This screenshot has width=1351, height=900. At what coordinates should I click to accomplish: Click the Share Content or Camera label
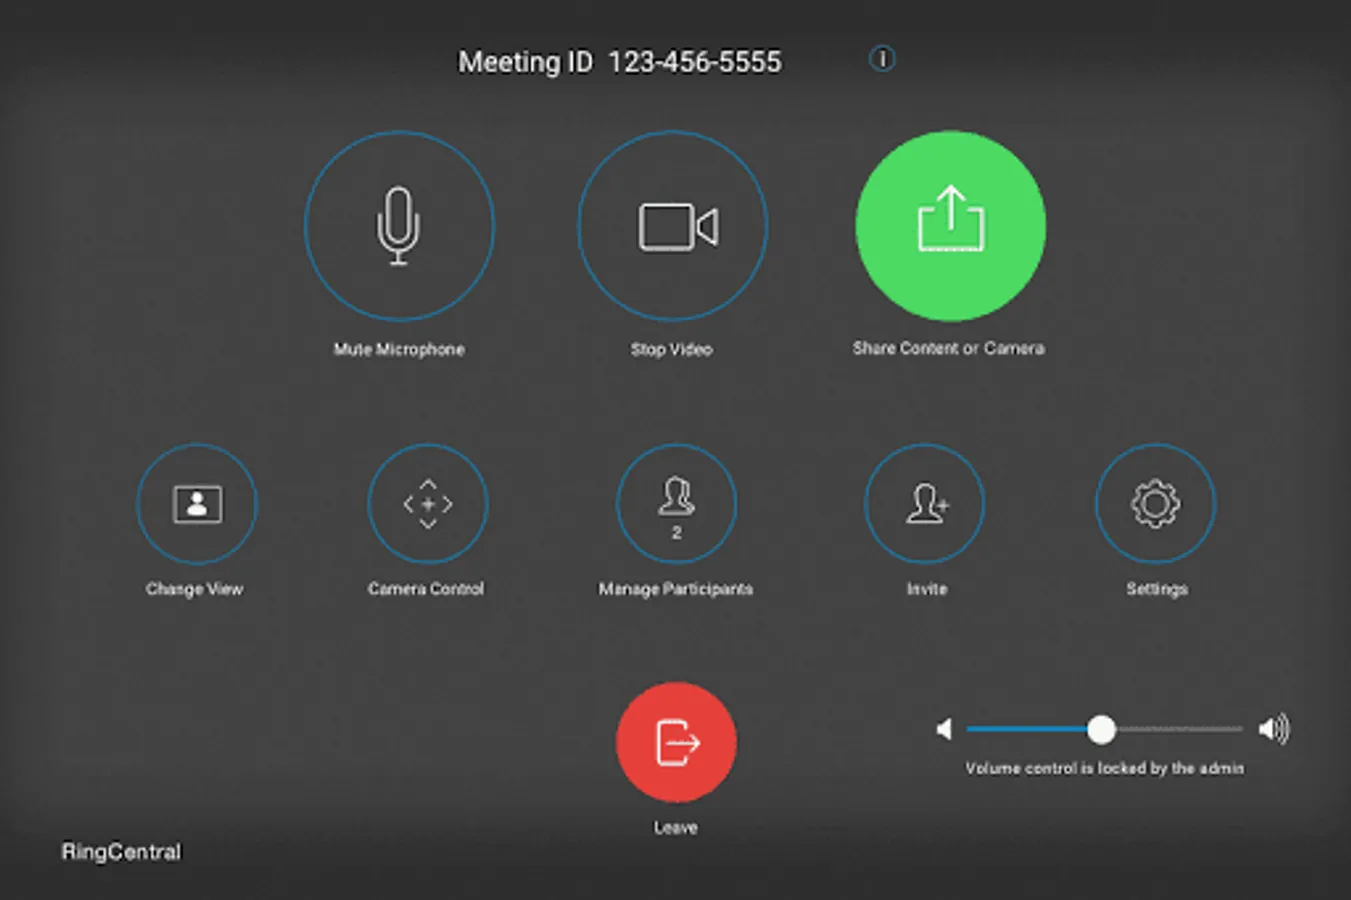point(949,348)
